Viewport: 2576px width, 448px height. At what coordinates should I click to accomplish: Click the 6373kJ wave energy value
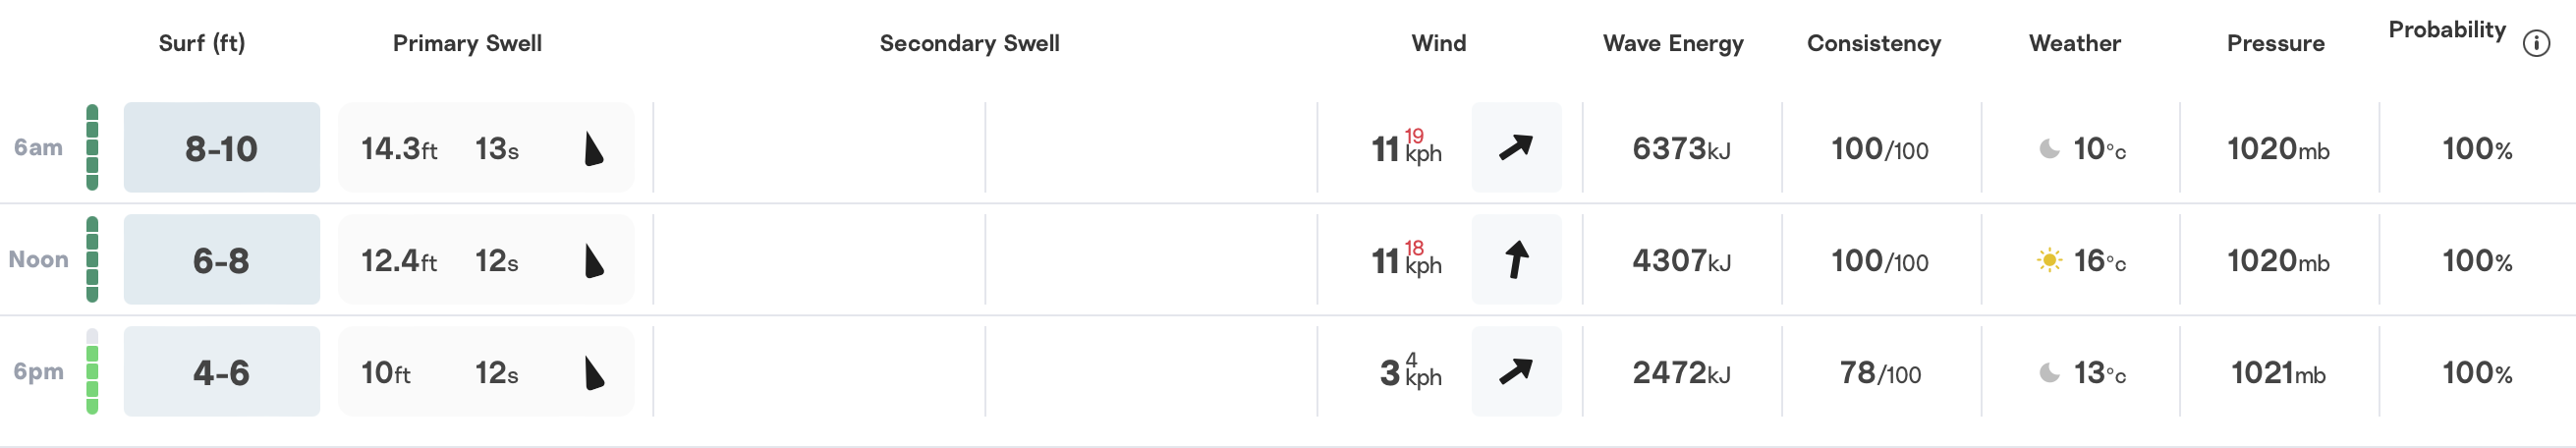tap(1681, 148)
